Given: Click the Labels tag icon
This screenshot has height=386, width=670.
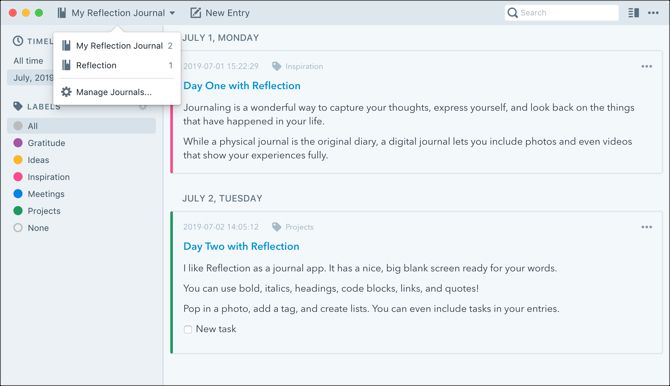Looking at the screenshot, I should 18,106.
